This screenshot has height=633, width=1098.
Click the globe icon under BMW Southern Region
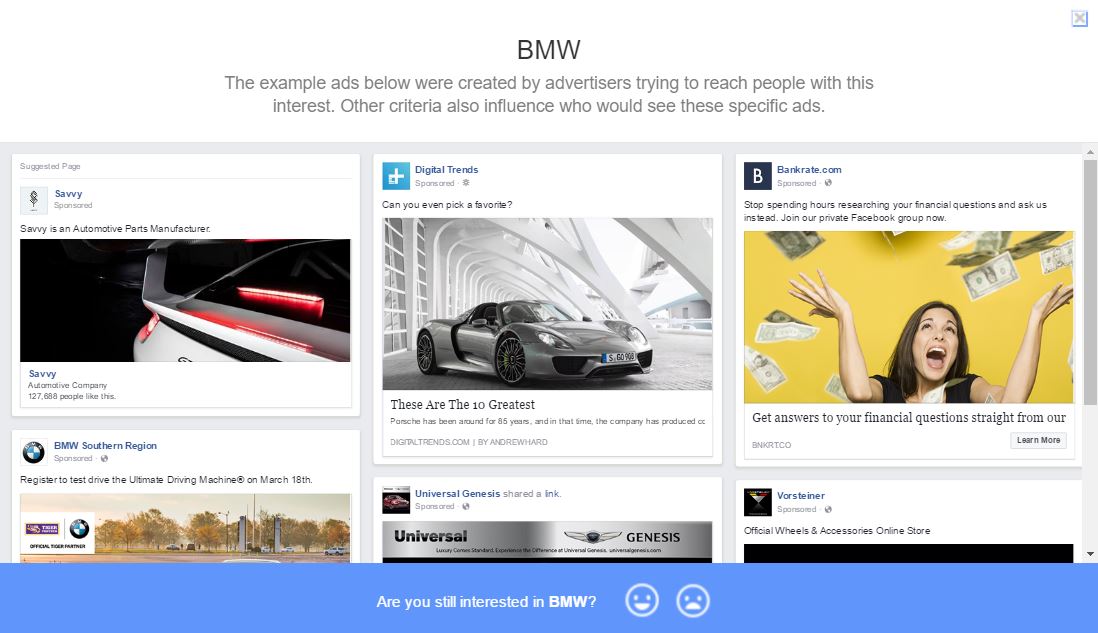pyautogui.click(x=104, y=459)
